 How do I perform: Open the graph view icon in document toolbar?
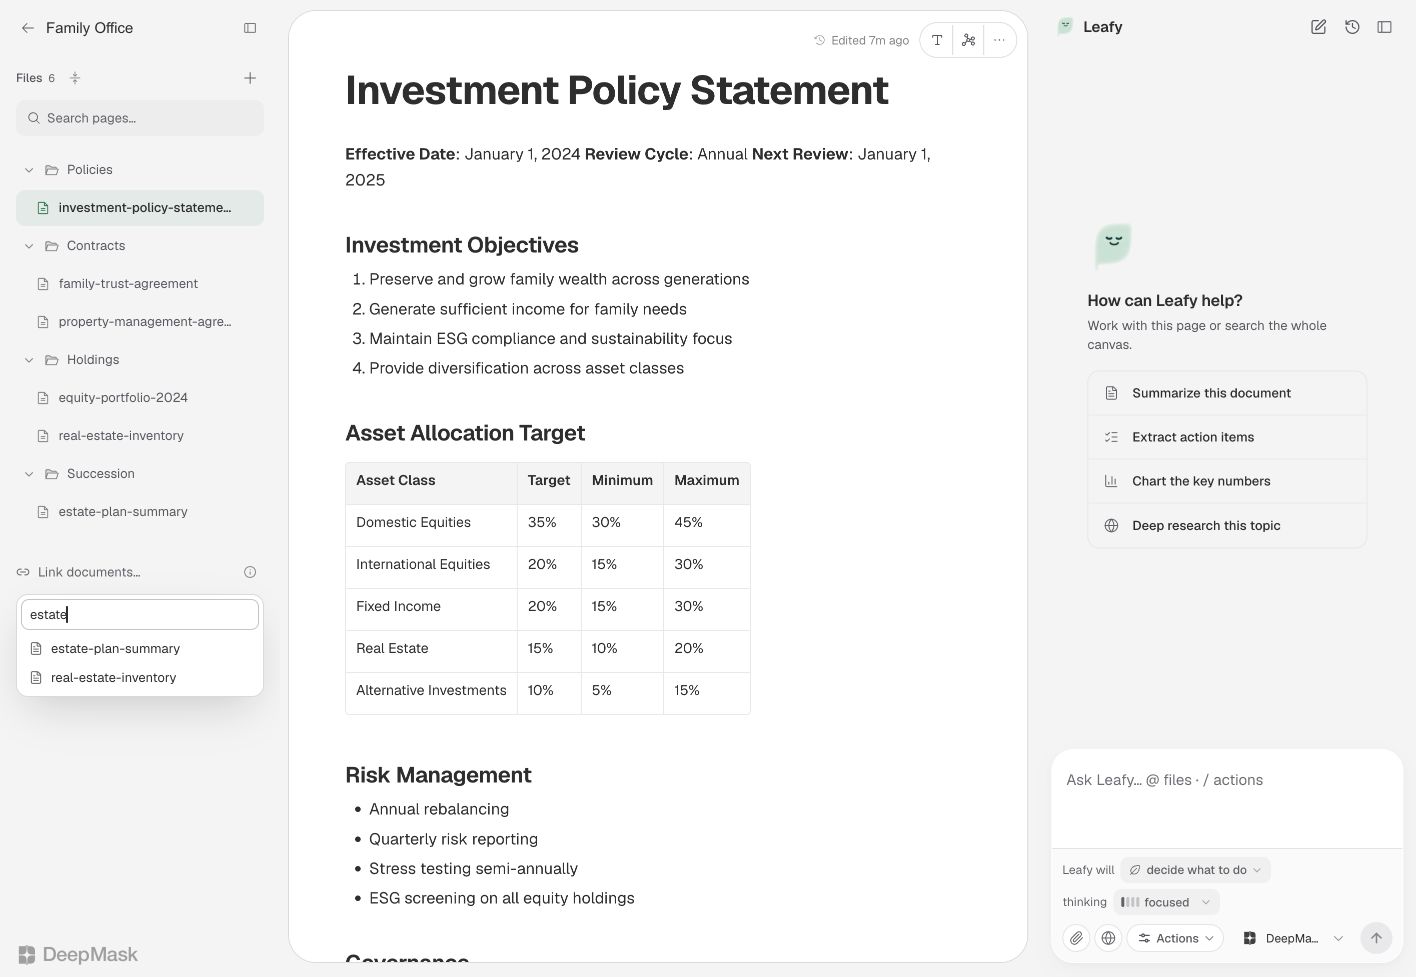[968, 40]
